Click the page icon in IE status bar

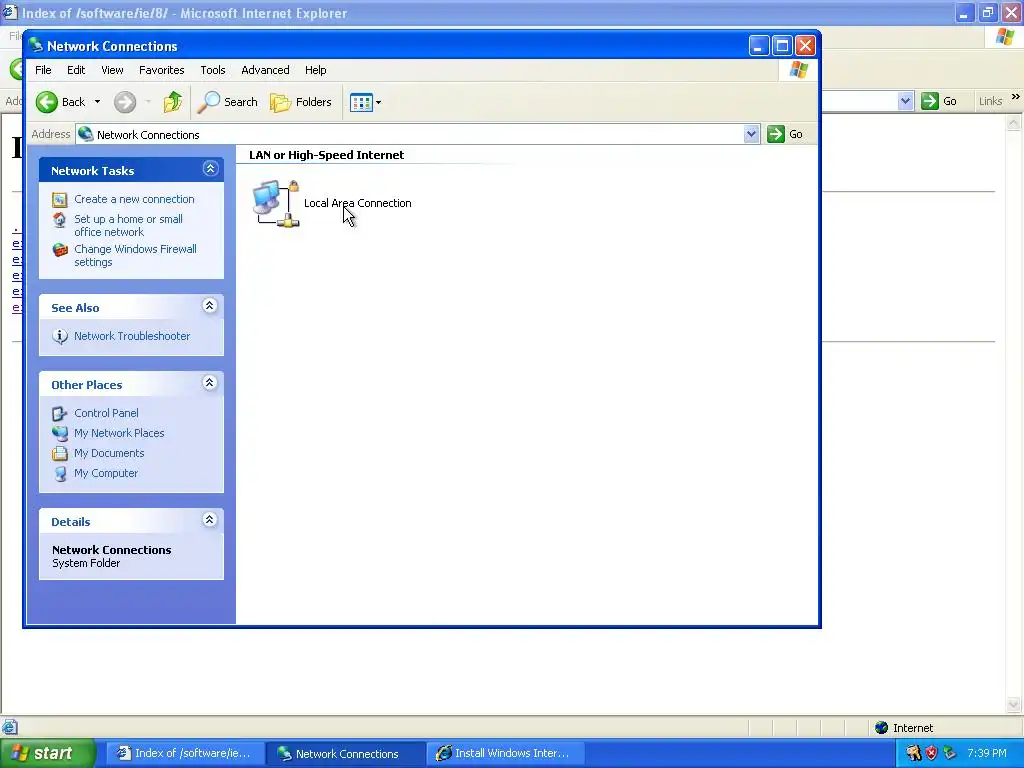(x=10, y=727)
